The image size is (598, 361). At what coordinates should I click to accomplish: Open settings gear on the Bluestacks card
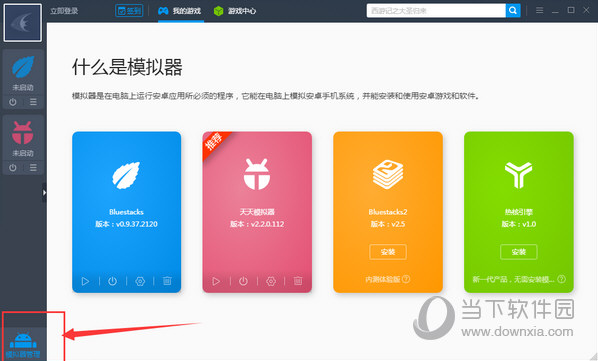[140, 281]
